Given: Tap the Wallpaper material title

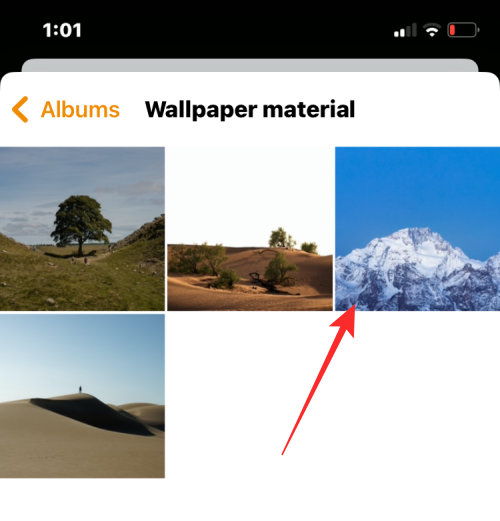Looking at the screenshot, I should pos(250,109).
